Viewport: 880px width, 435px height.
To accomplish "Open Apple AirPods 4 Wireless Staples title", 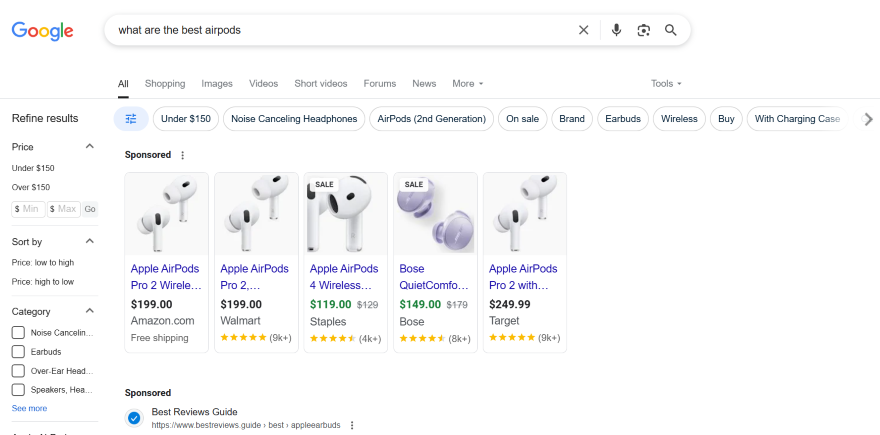I will pos(344,277).
